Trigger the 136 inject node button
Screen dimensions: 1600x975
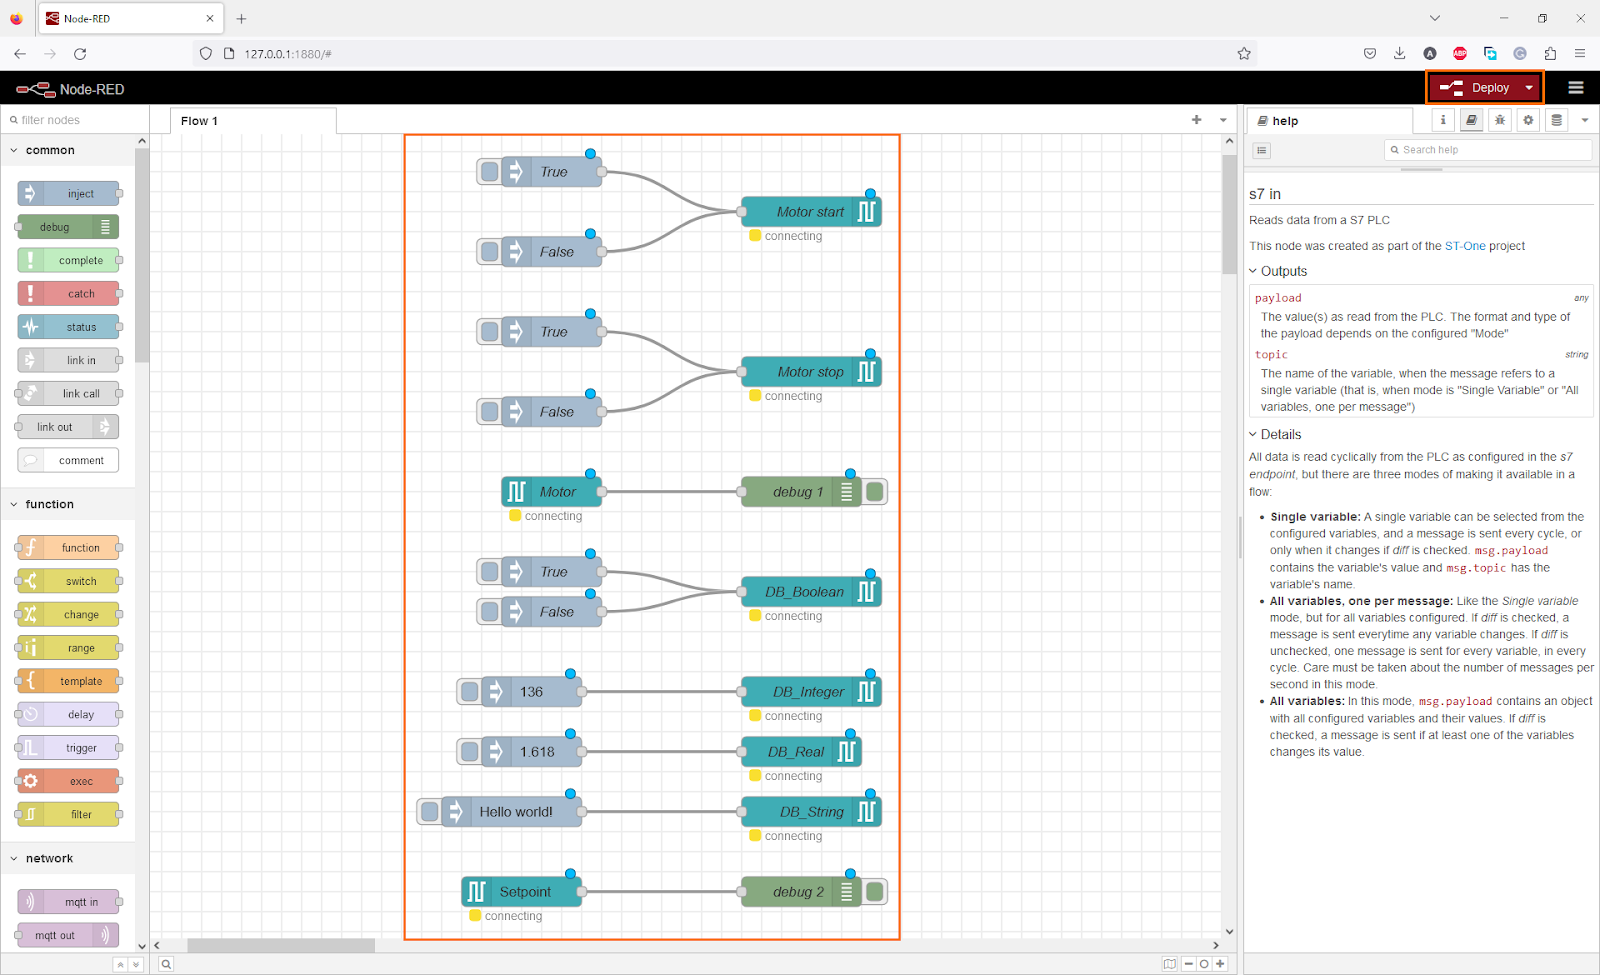click(469, 692)
